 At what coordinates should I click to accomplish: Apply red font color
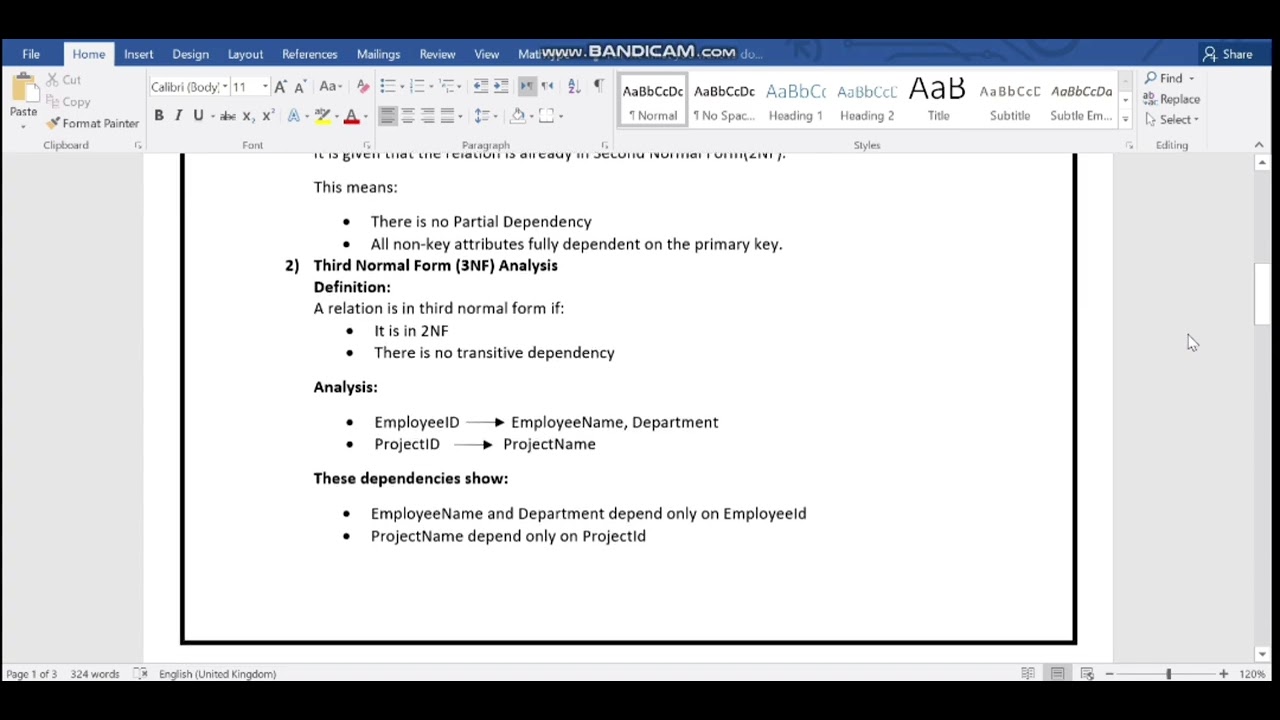[351, 116]
